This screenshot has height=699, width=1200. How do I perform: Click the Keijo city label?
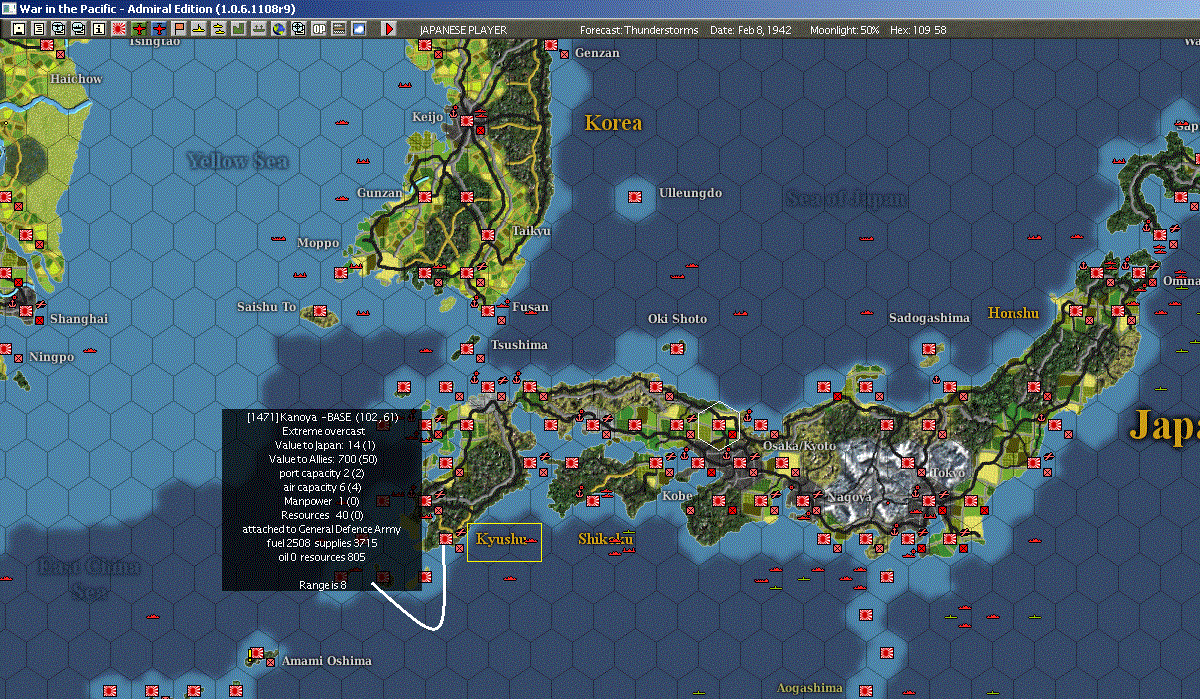coord(427,117)
